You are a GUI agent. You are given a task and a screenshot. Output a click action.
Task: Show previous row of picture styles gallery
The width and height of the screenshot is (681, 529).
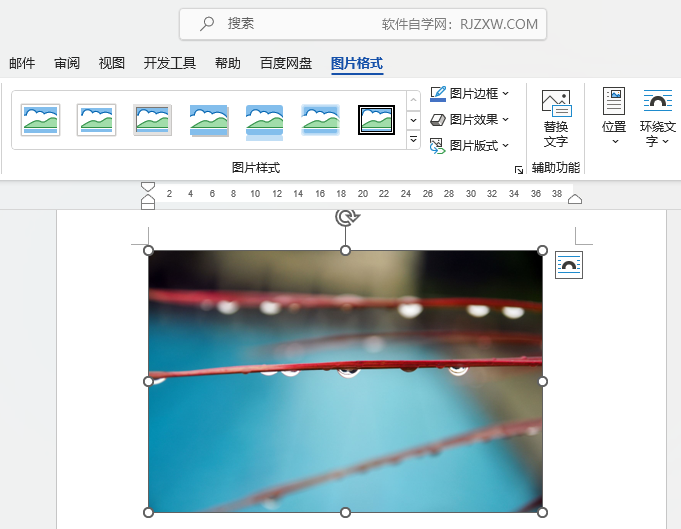pyautogui.click(x=413, y=100)
